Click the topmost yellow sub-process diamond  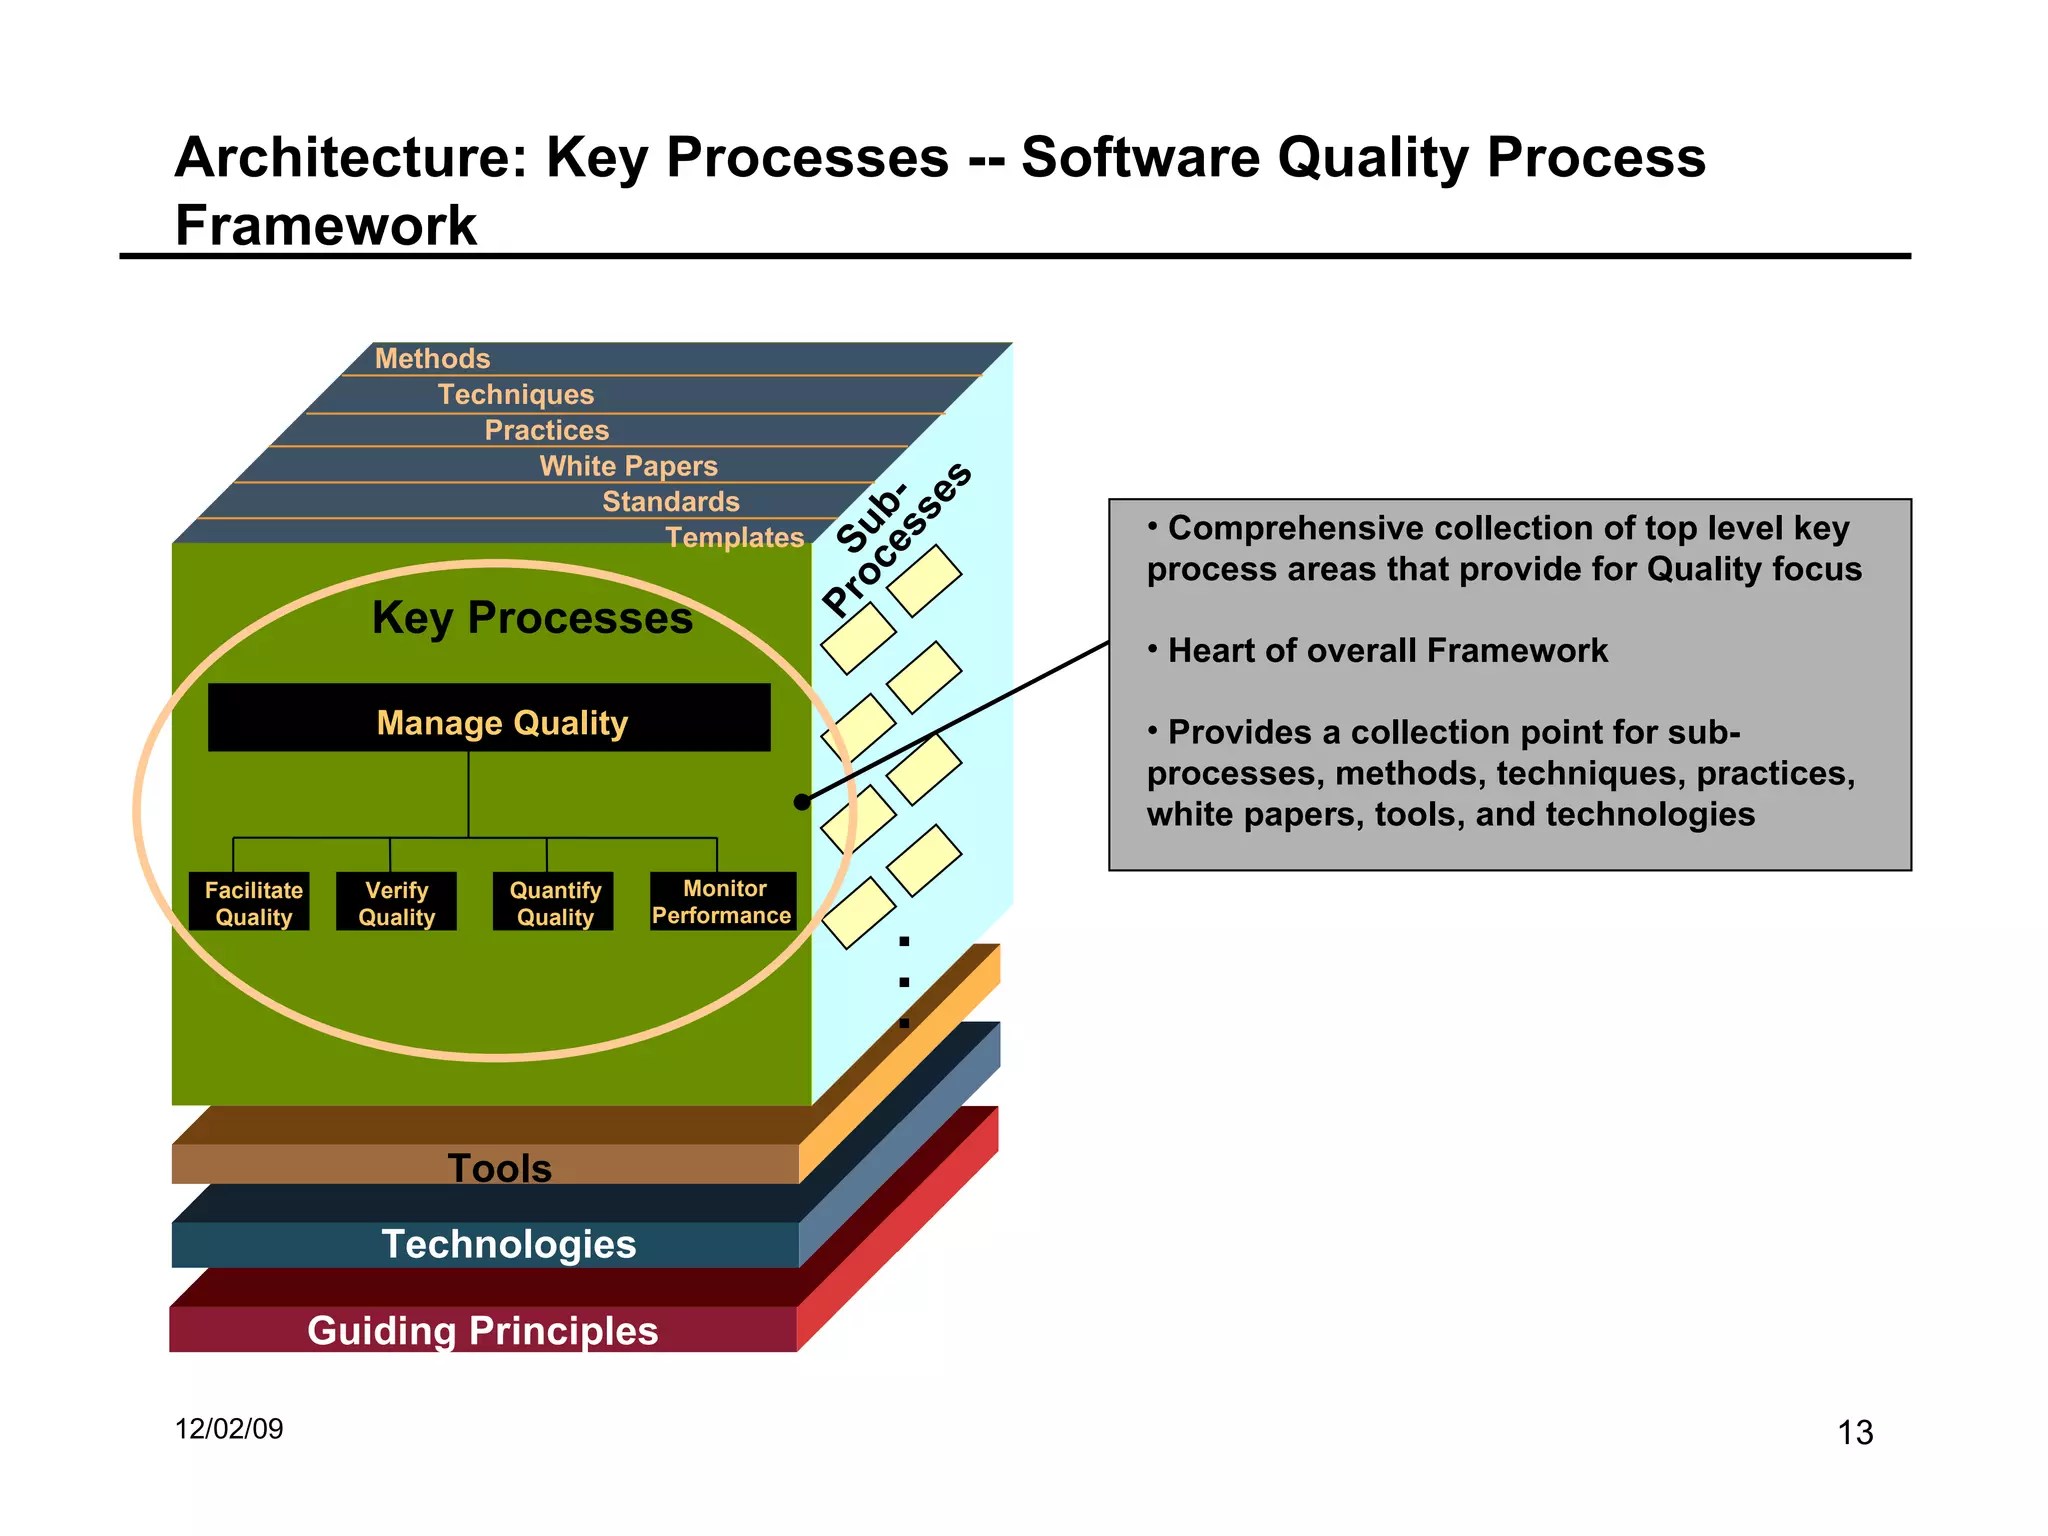pos(924,580)
